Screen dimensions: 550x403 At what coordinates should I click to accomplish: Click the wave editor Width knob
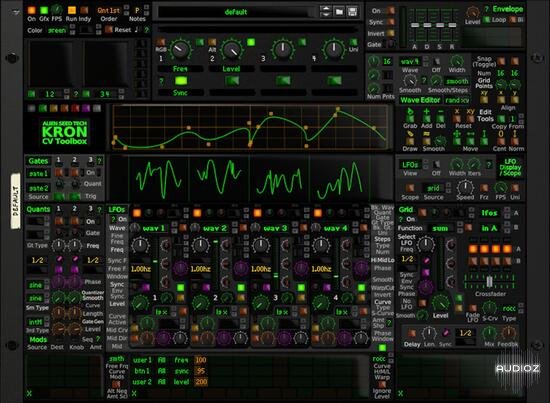click(457, 61)
